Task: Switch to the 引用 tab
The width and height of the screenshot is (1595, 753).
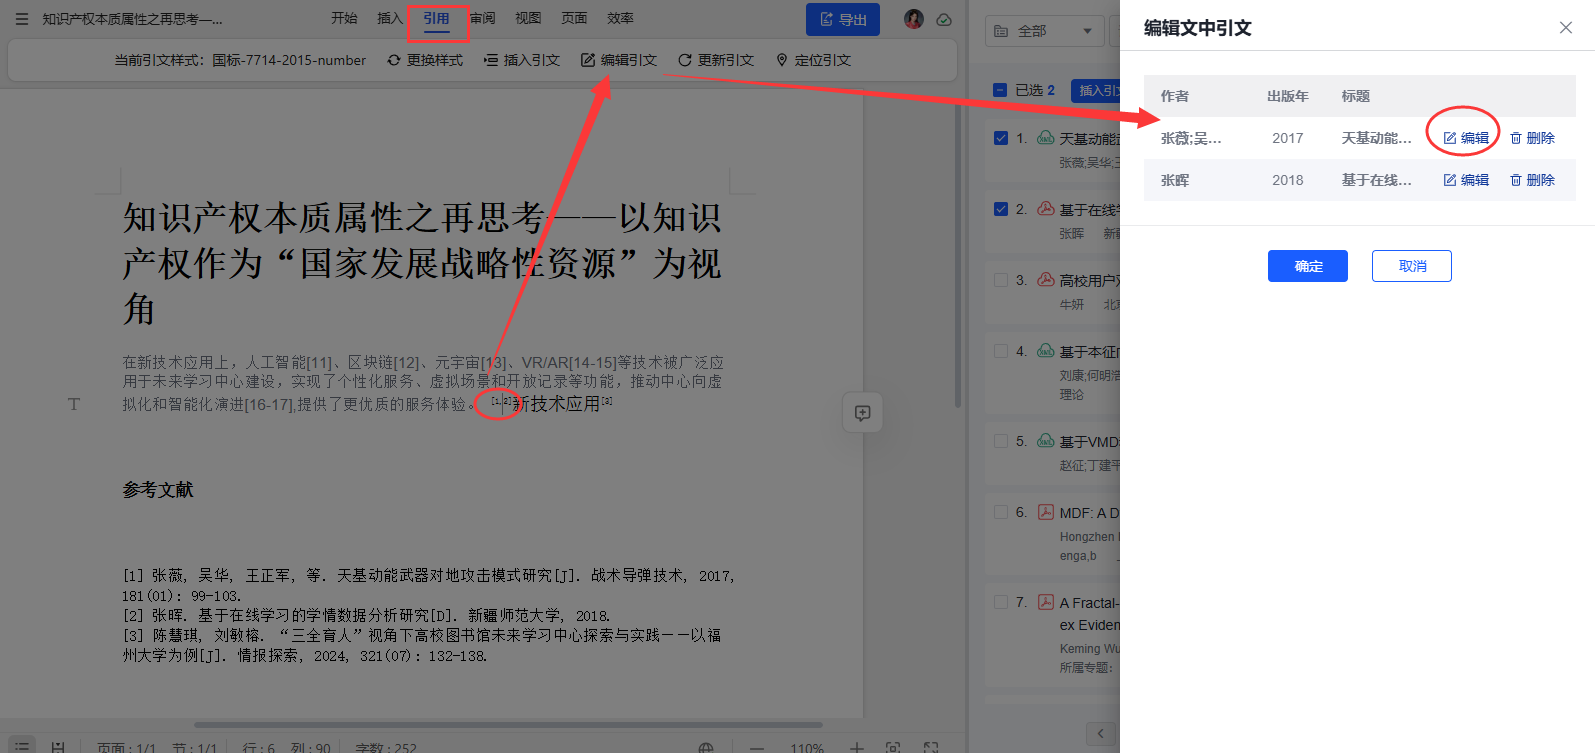Action: coord(436,18)
